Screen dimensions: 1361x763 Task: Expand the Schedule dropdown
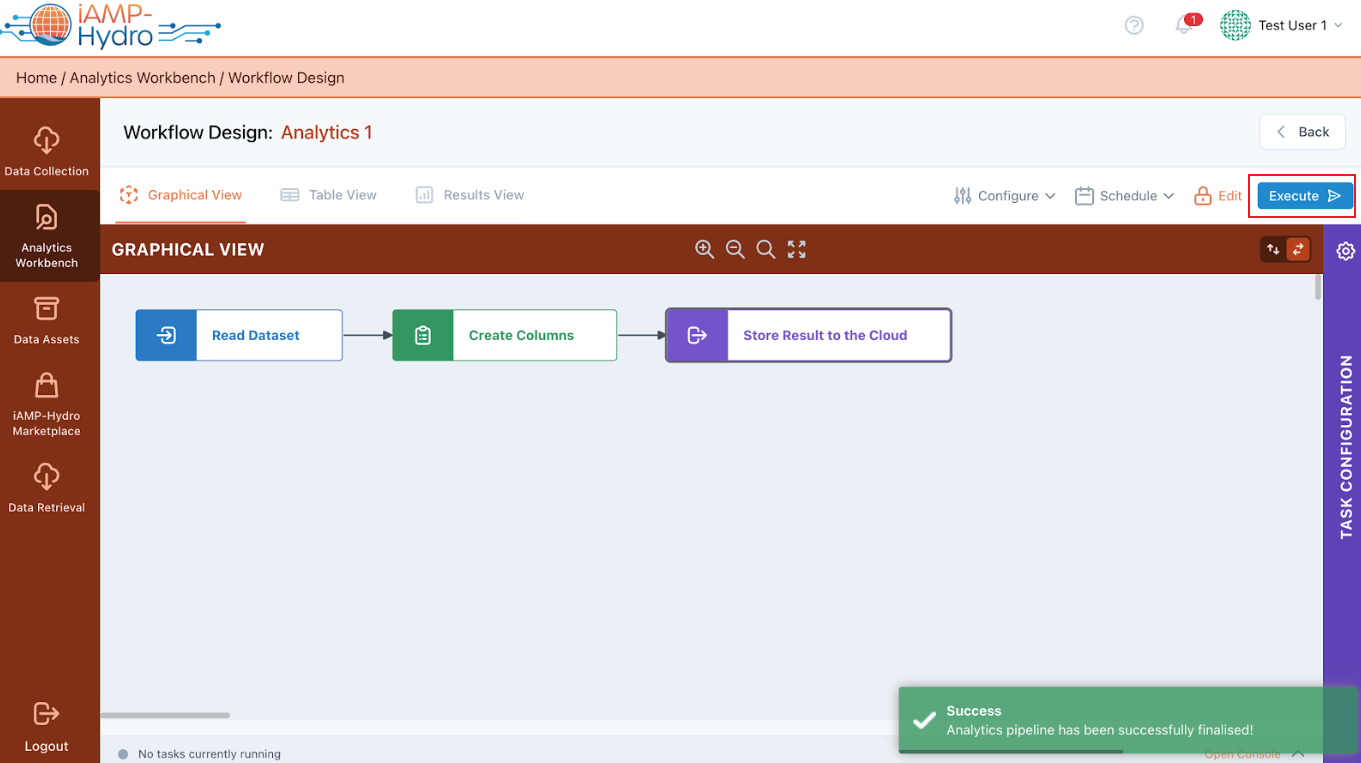click(x=1125, y=196)
